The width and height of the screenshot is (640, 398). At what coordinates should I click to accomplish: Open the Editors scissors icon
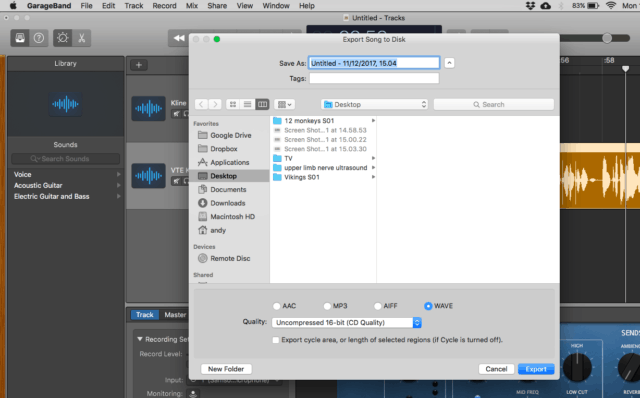click(82, 38)
